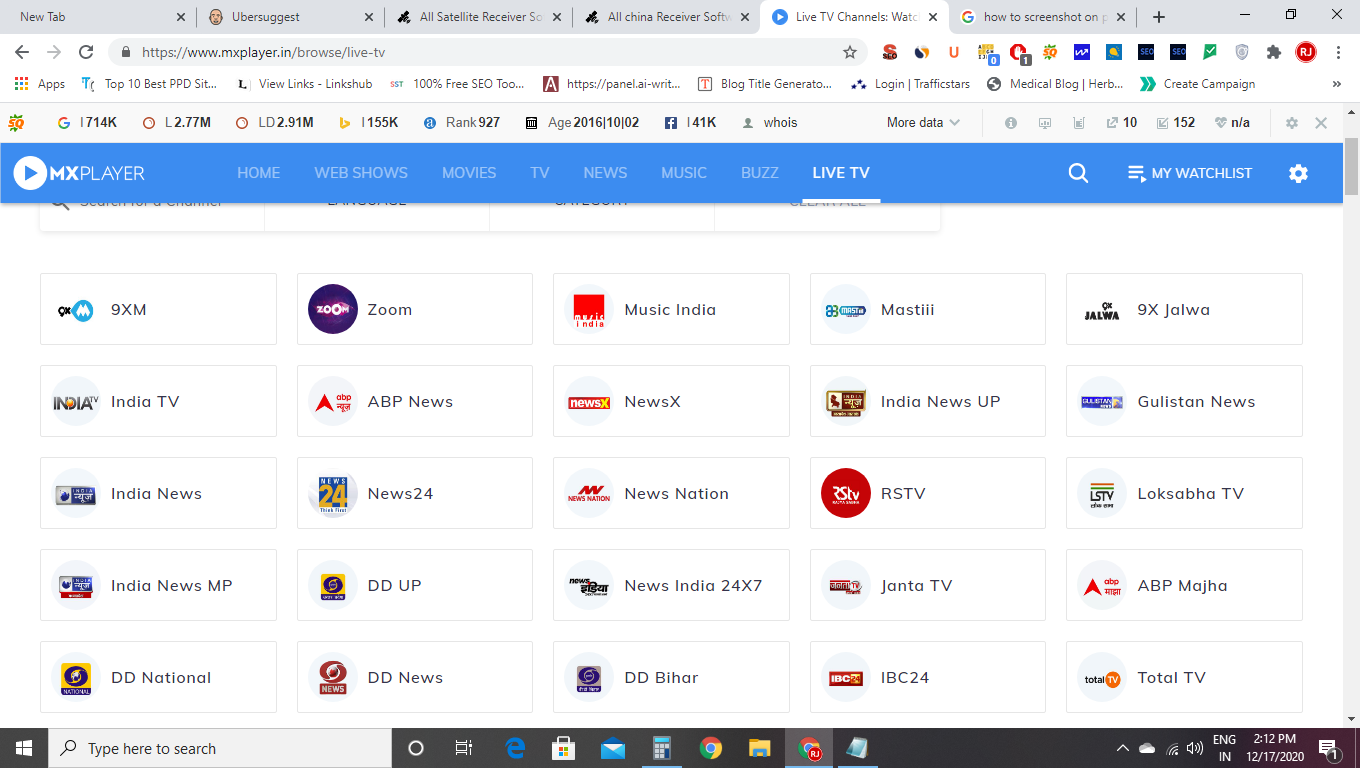Viewport: 1360px width, 768px height.
Task: Open the Loksabha TV logo
Action: point(1102,493)
